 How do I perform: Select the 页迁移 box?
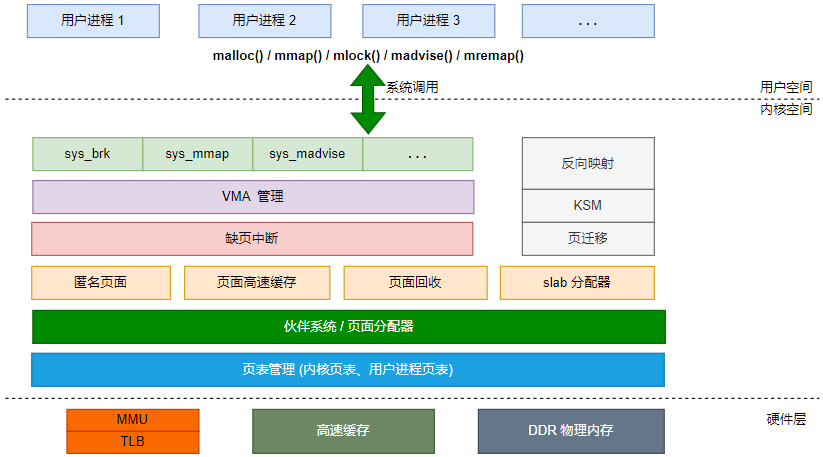pyautogui.click(x=588, y=239)
